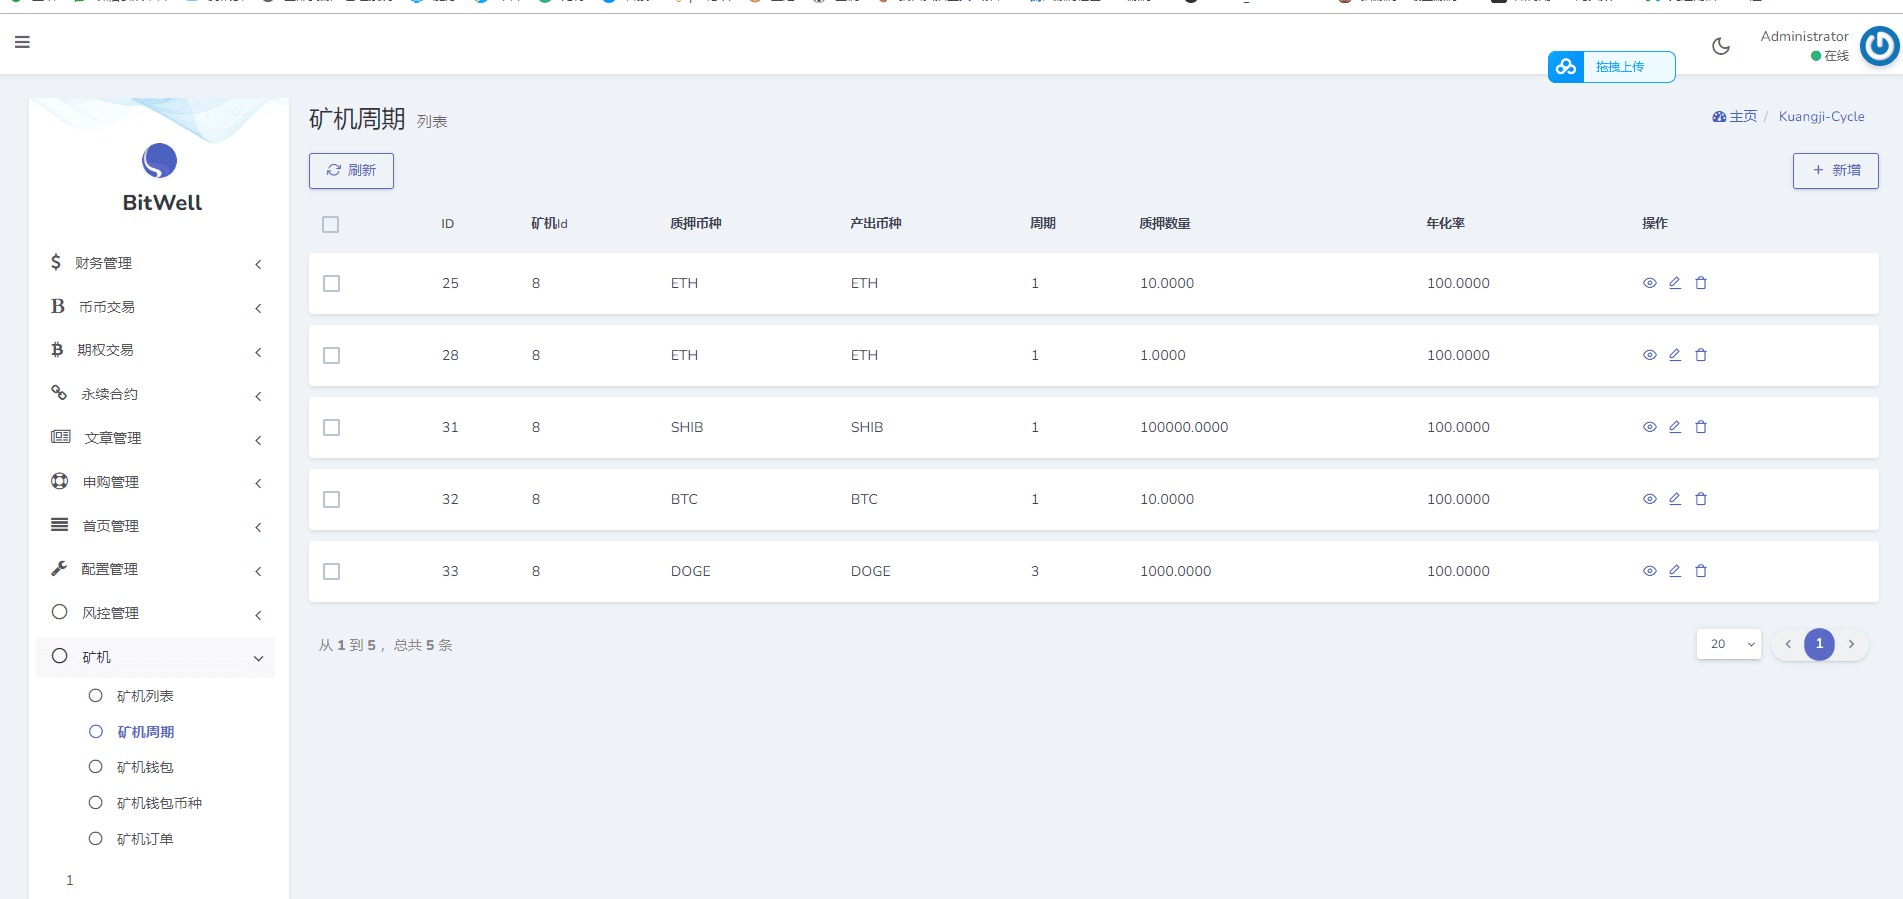The height and width of the screenshot is (899, 1903).
Task: Open the page size 20 dropdown
Action: (x=1728, y=644)
